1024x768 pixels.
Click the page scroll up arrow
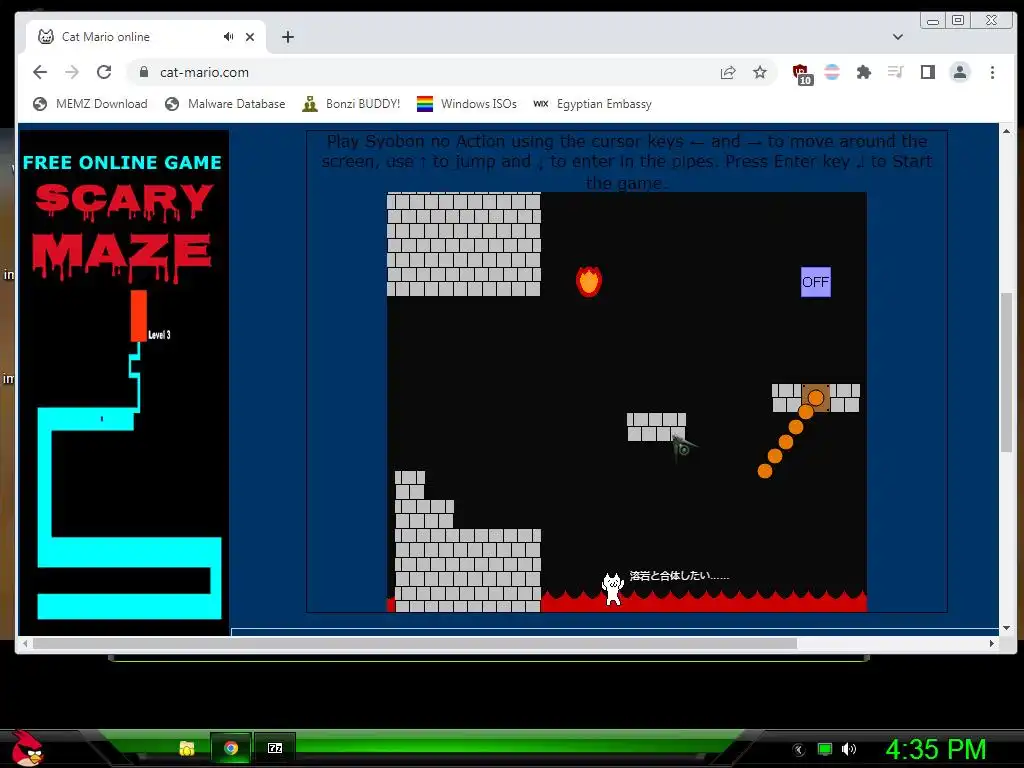[x=1006, y=131]
